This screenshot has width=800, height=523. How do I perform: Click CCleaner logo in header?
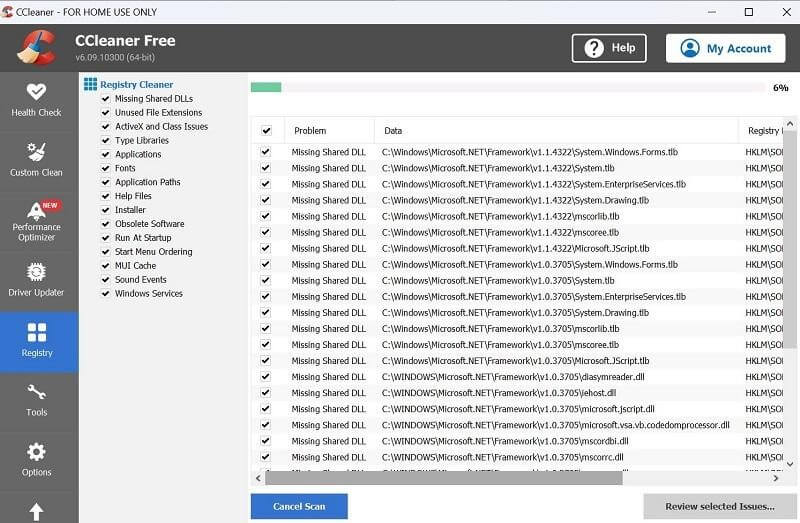[x=37, y=47]
